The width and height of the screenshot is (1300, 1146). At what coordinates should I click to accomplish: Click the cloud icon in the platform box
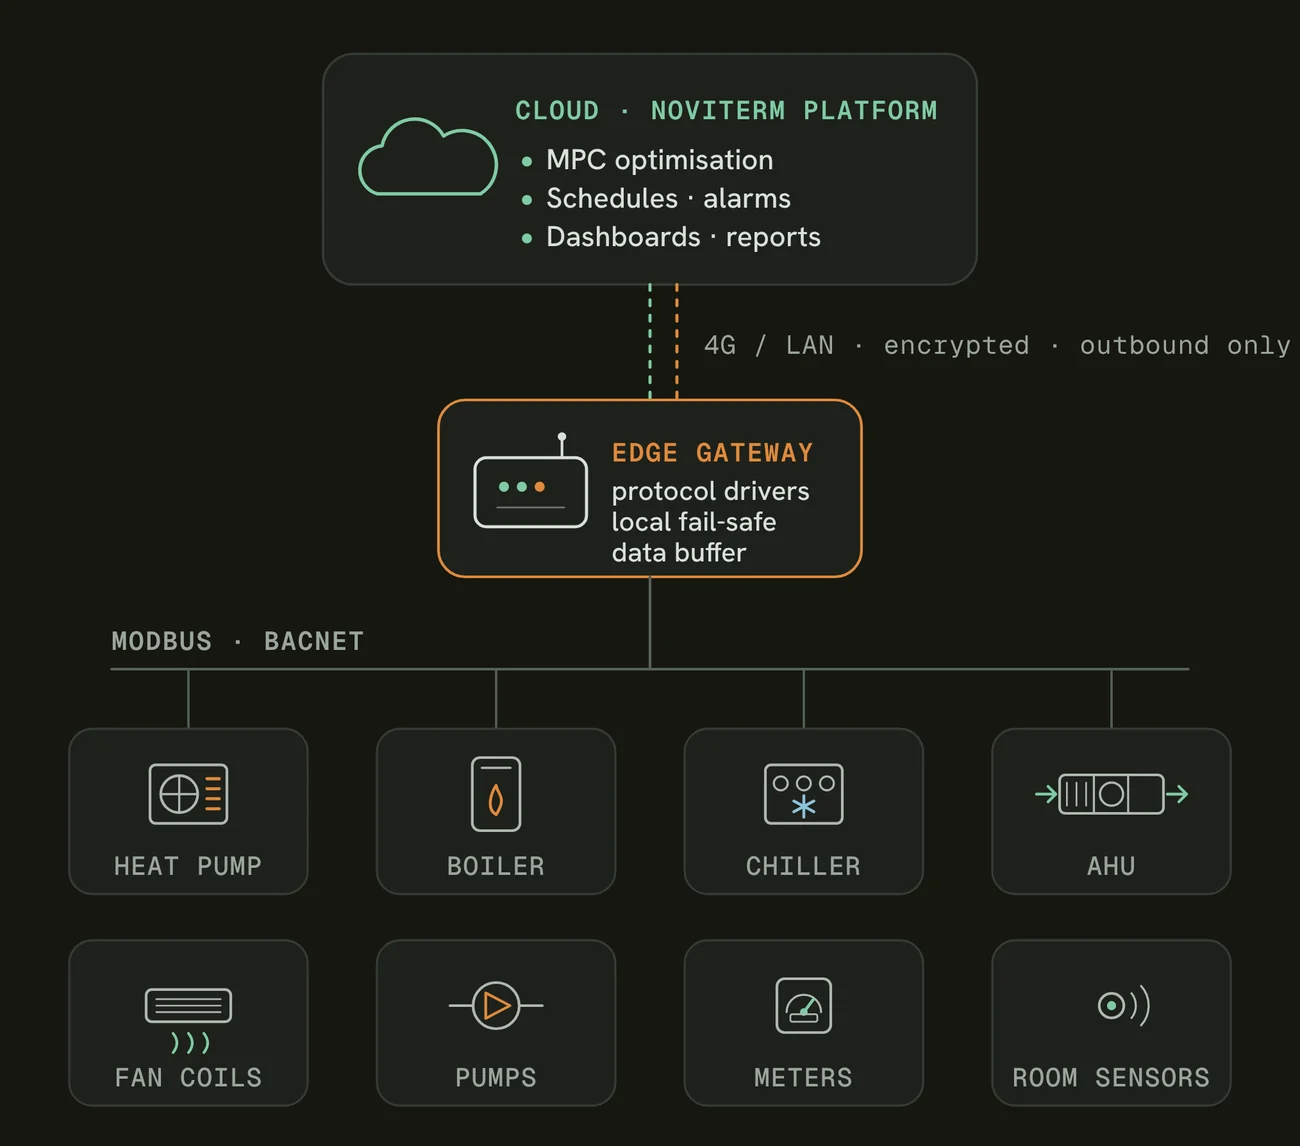(x=428, y=157)
